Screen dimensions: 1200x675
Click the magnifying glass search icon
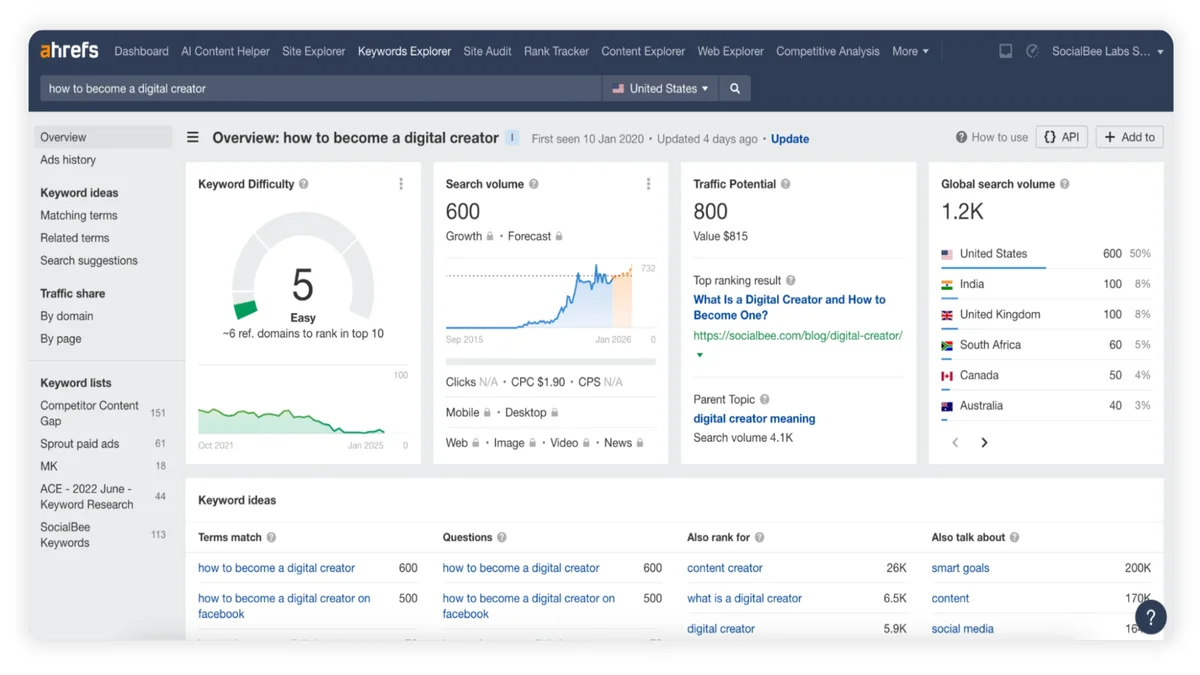(735, 88)
